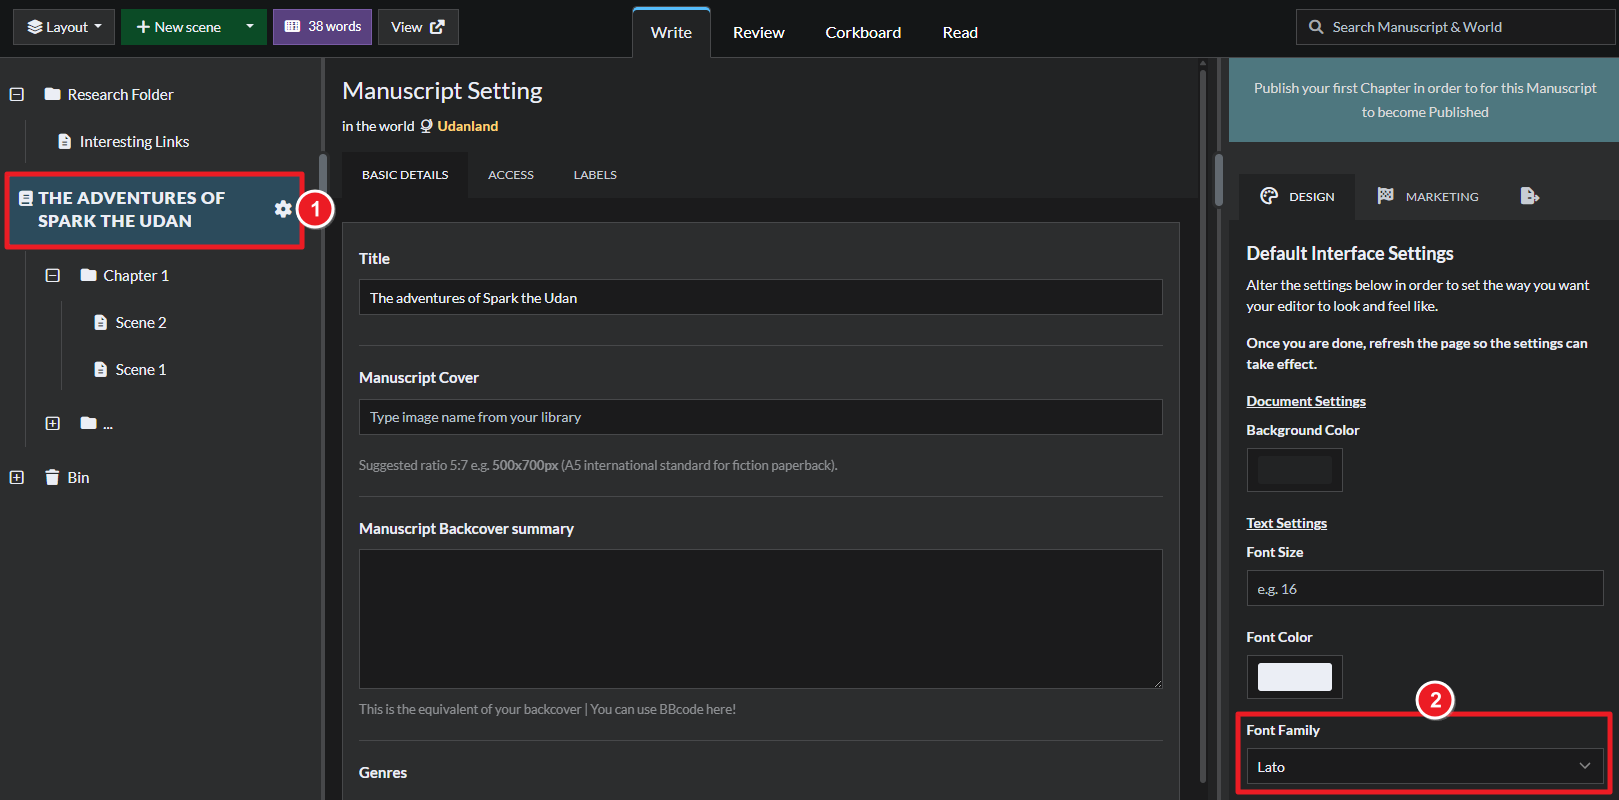This screenshot has width=1619, height=800.
Task: Select the Write tab
Action: tap(671, 32)
